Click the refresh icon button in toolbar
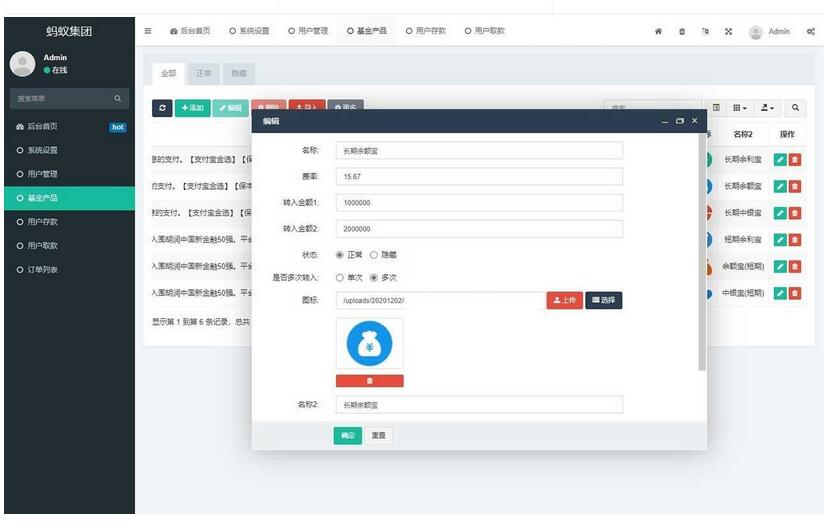The width and height of the screenshot is (832, 522). (x=162, y=107)
